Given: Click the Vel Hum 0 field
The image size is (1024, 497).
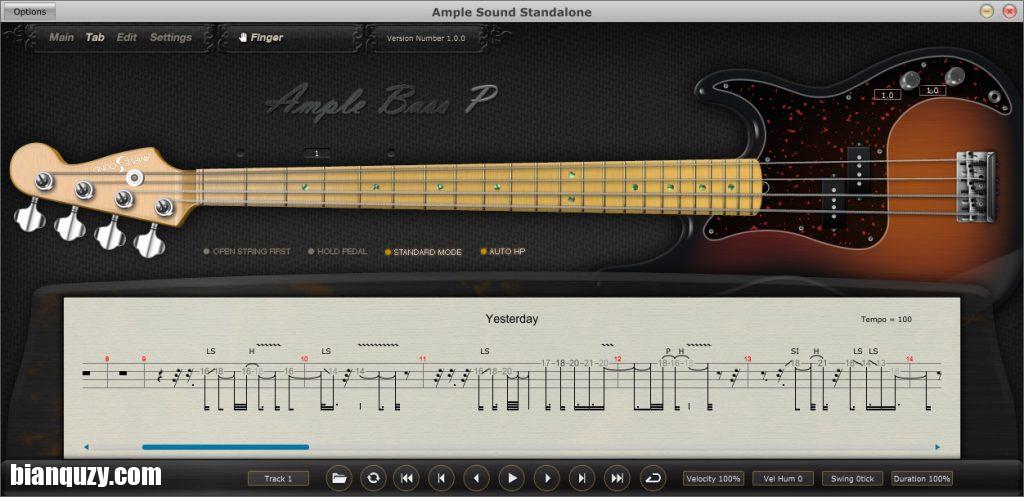Looking at the screenshot, I should (783, 479).
